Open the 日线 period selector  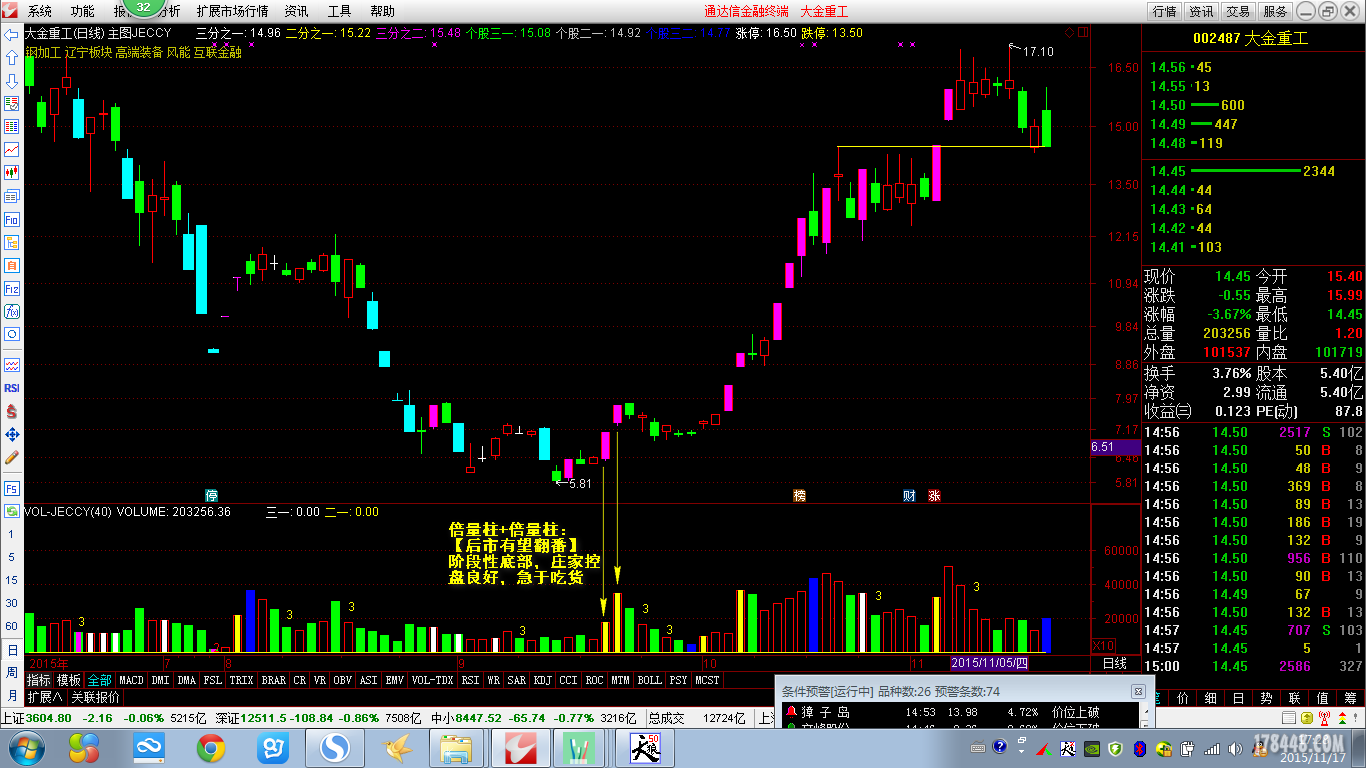pos(1114,663)
